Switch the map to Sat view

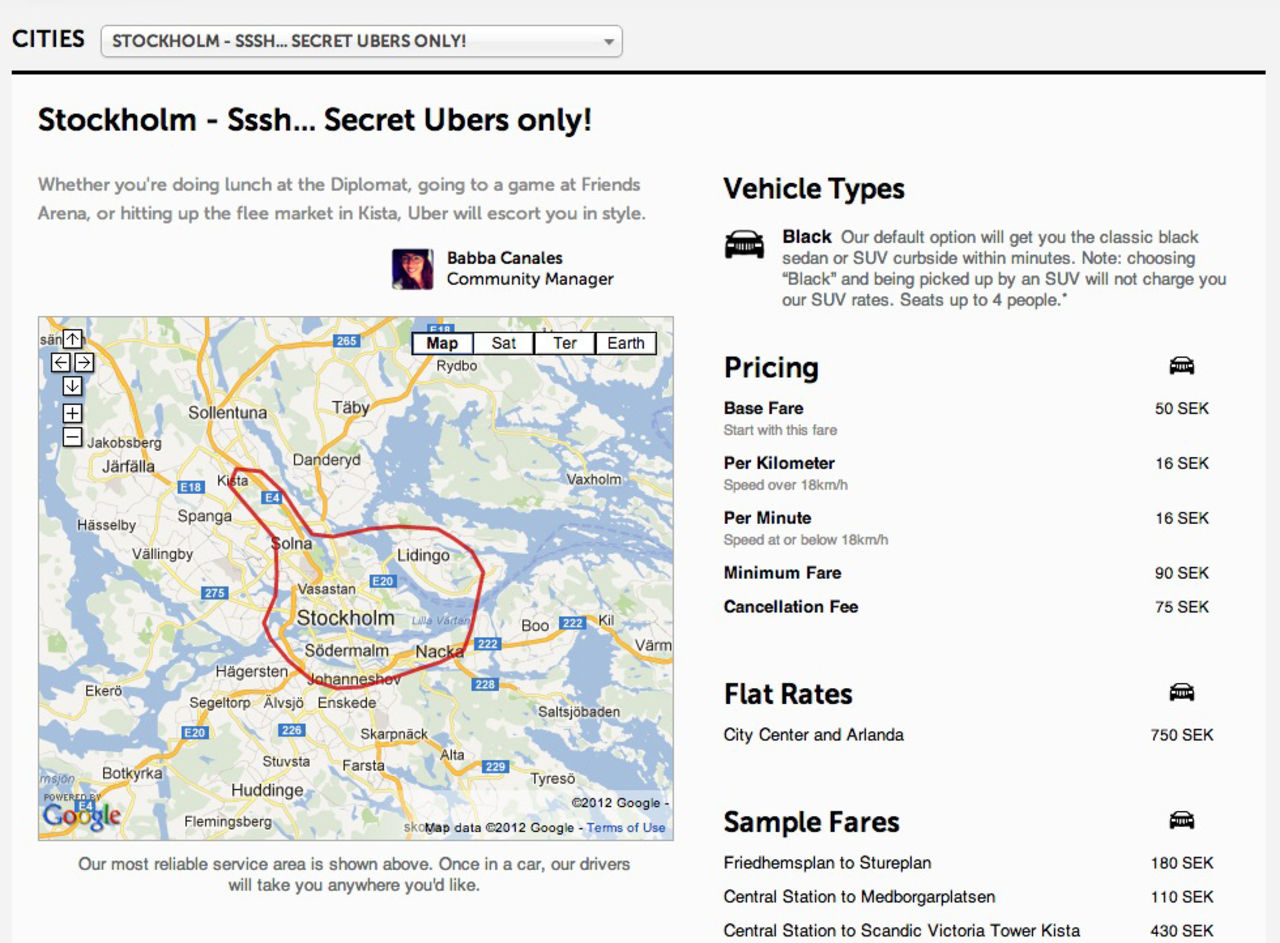pyautogui.click(x=502, y=343)
